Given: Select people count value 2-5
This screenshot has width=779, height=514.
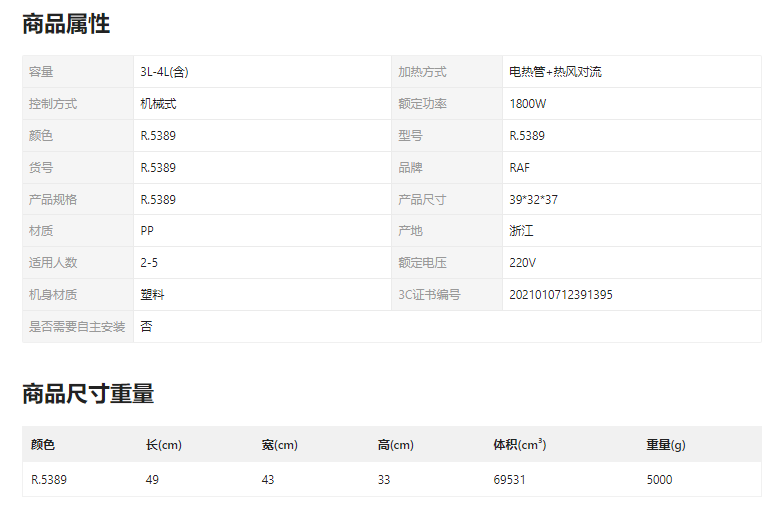Looking at the screenshot, I should point(149,263).
